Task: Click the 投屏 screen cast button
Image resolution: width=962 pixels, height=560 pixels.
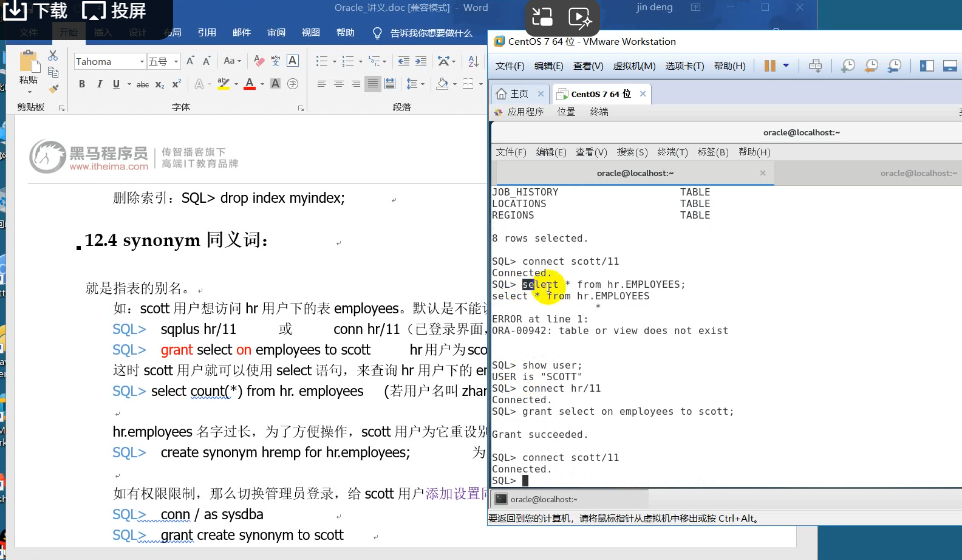Action: (x=114, y=11)
